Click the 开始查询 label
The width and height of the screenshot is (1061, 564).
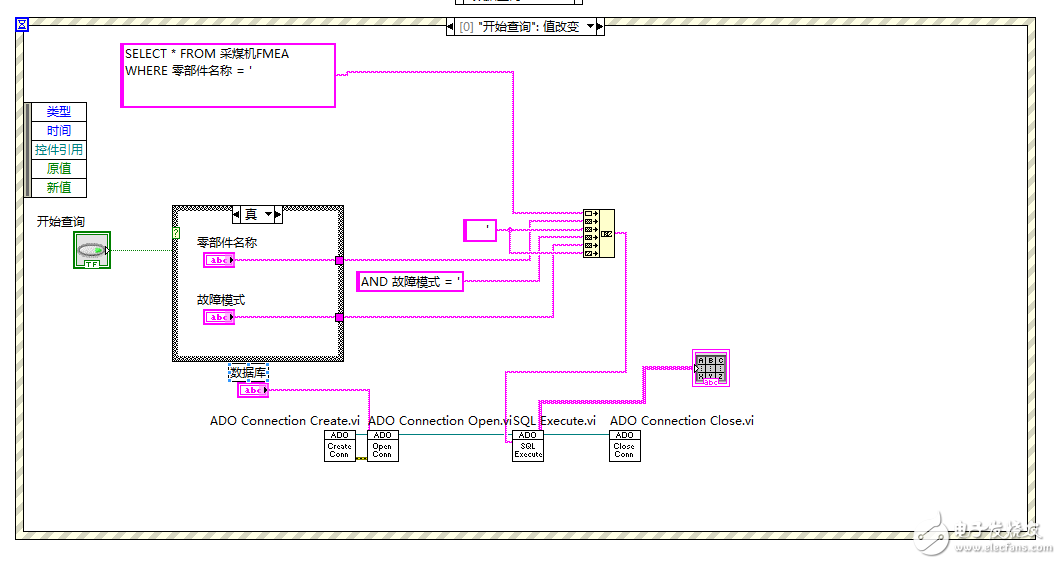pyautogui.click(x=61, y=222)
